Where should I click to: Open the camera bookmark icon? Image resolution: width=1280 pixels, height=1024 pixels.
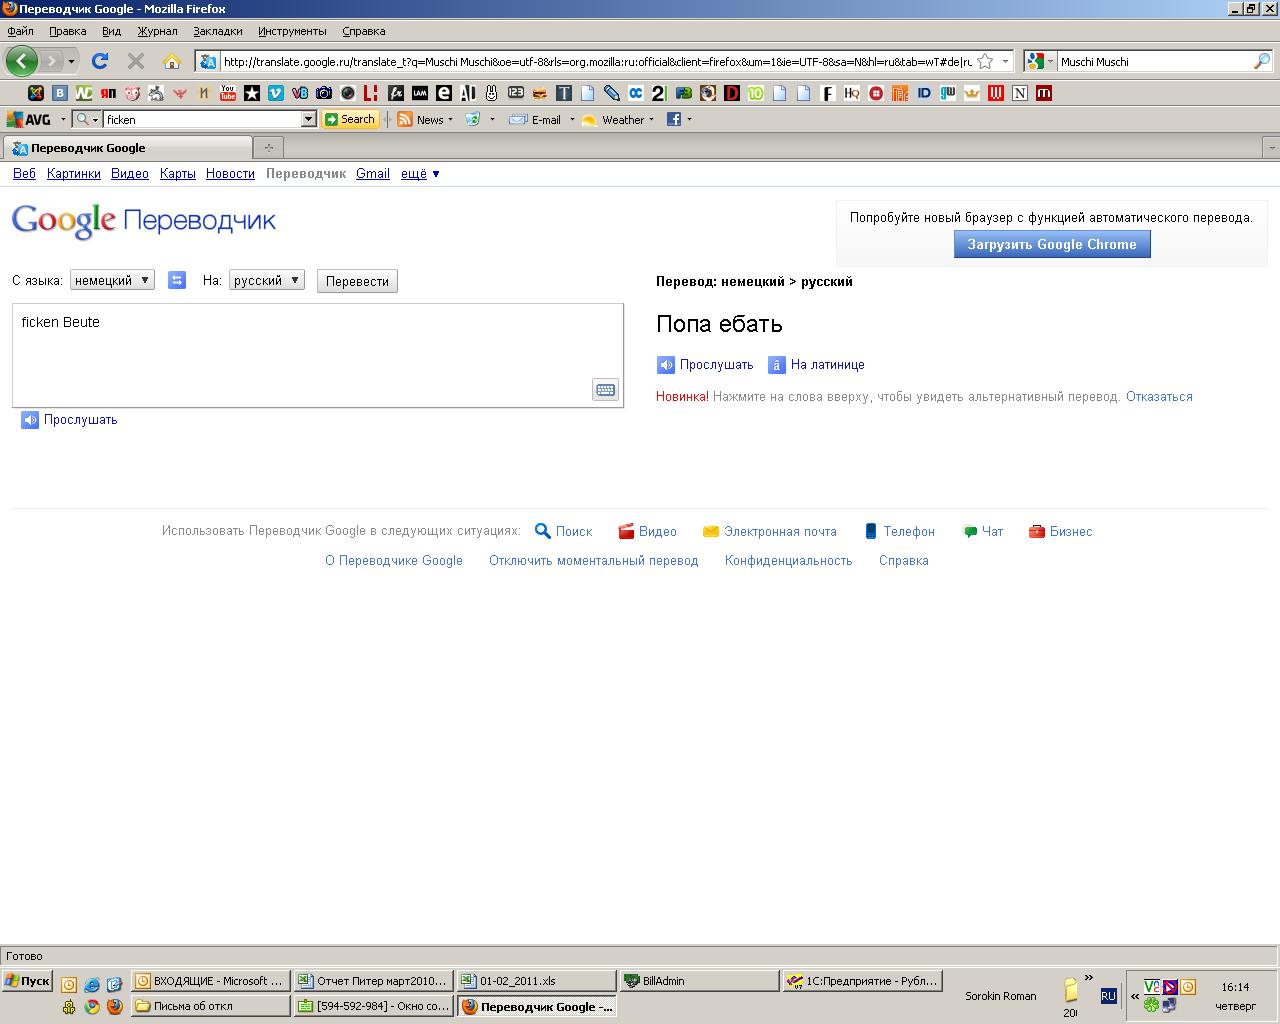tap(324, 93)
